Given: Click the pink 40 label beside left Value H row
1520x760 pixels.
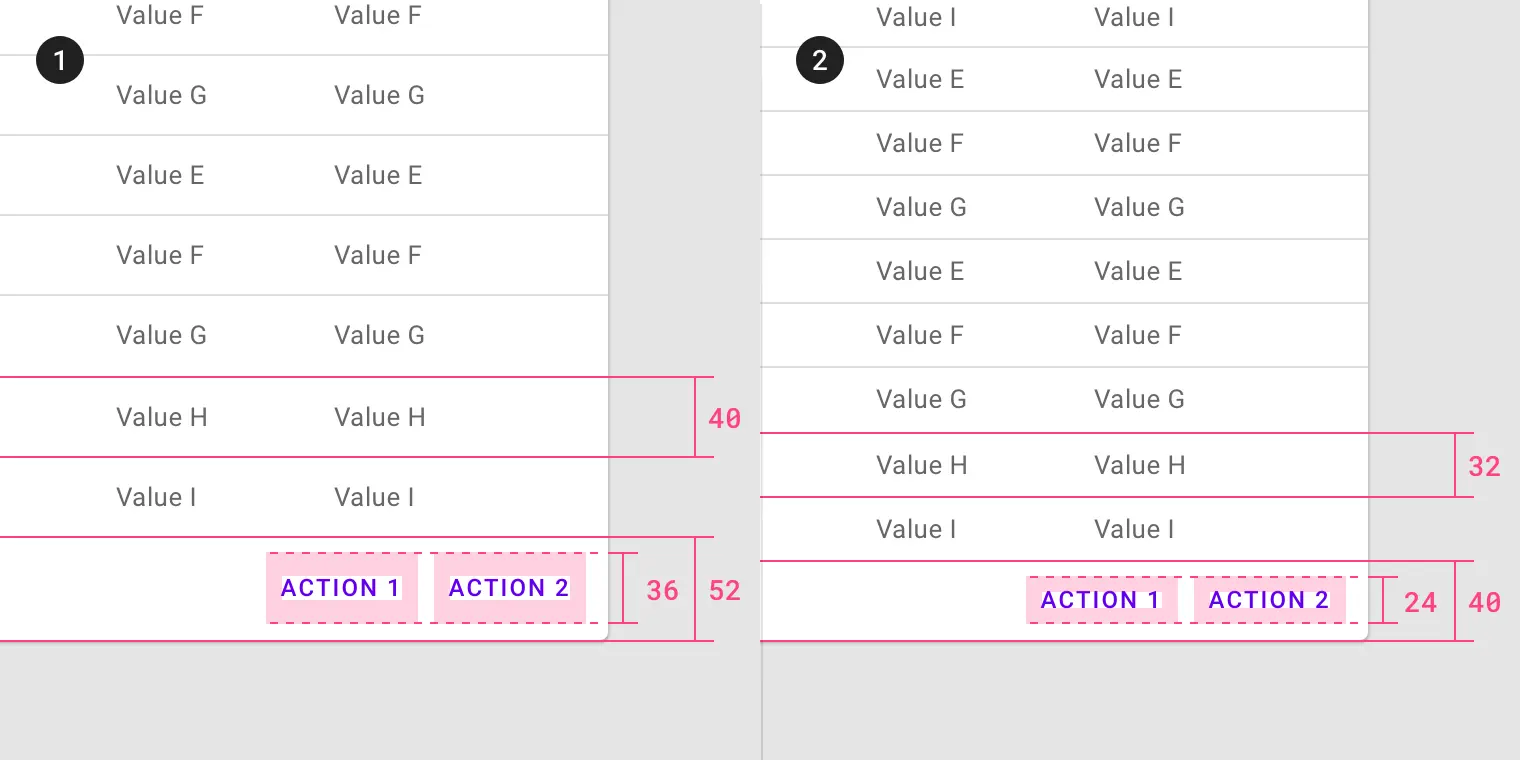Looking at the screenshot, I should (725, 419).
